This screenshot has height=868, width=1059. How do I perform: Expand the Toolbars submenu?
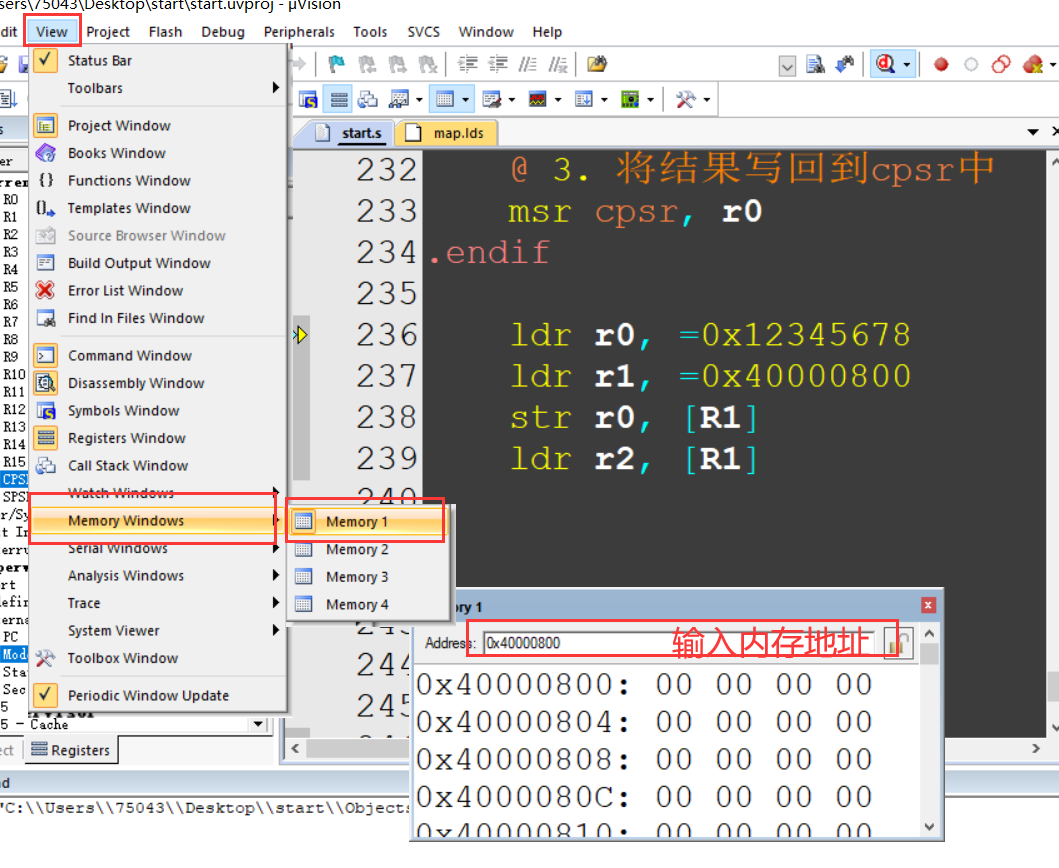[157, 88]
